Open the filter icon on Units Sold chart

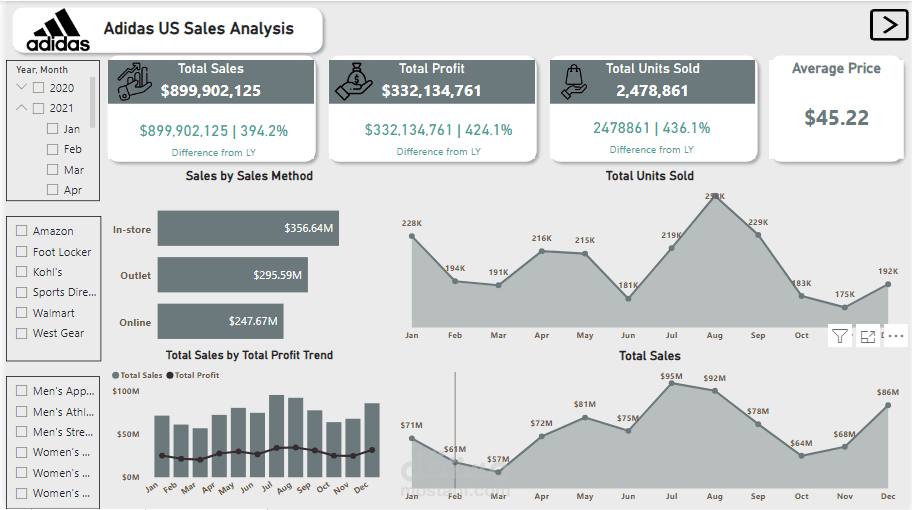pos(840,336)
